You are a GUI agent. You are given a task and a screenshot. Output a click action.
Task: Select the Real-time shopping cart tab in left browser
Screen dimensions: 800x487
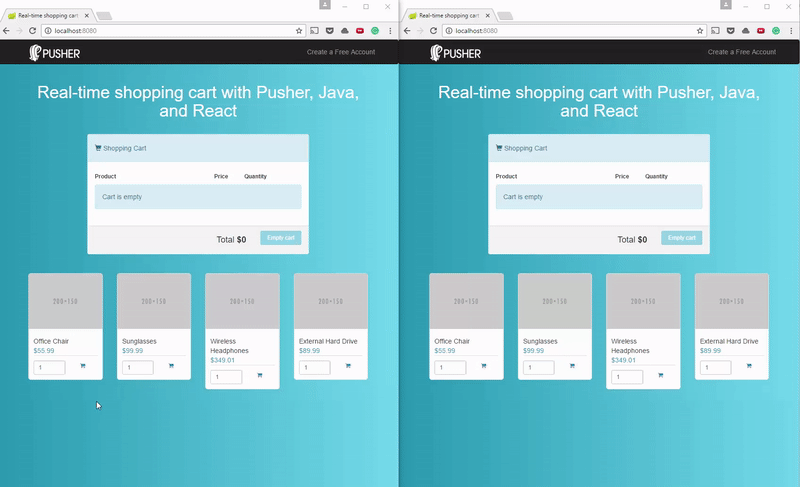click(47, 15)
